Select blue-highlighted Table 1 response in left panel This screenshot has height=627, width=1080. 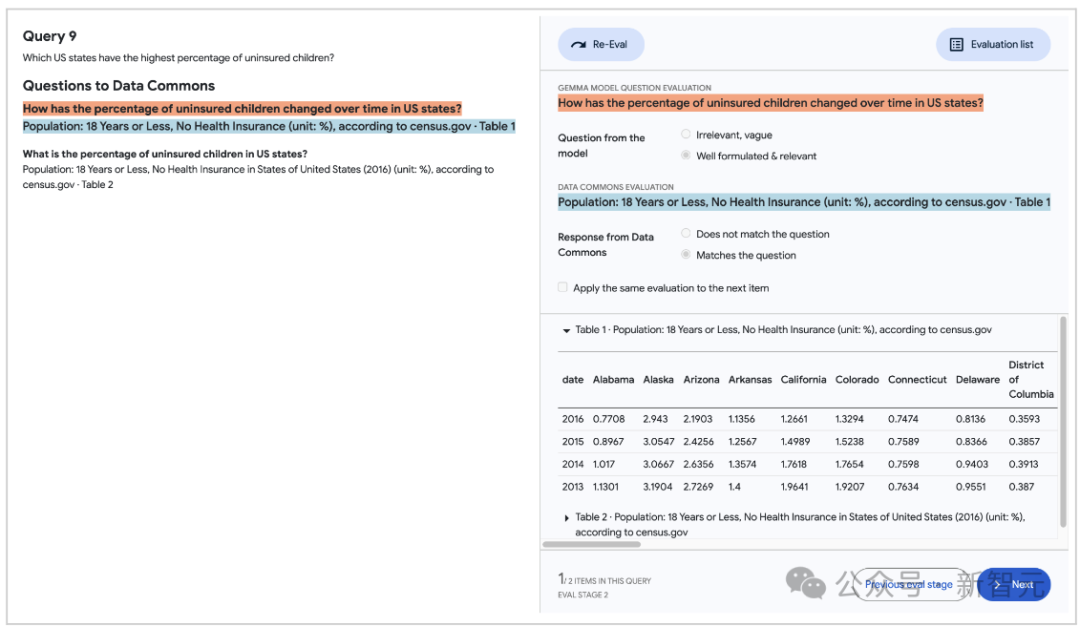(269, 127)
